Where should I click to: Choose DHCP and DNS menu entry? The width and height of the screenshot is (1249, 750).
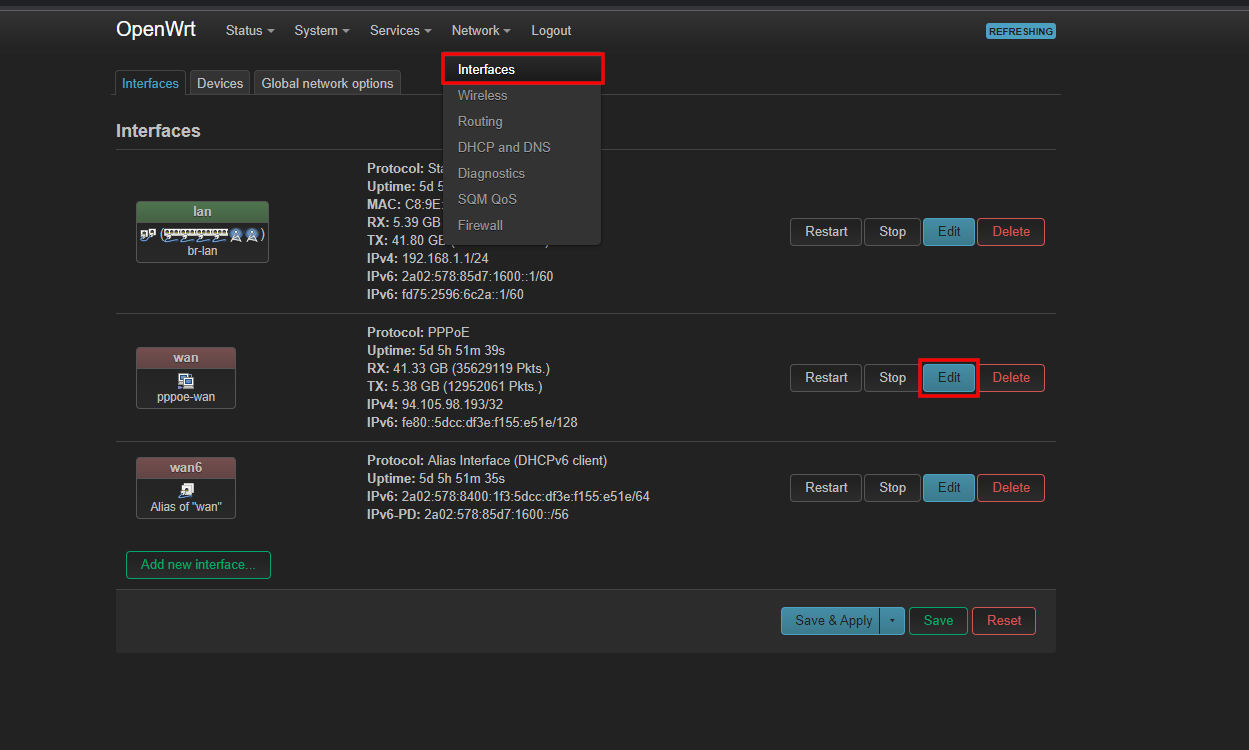[x=504, y=147]
